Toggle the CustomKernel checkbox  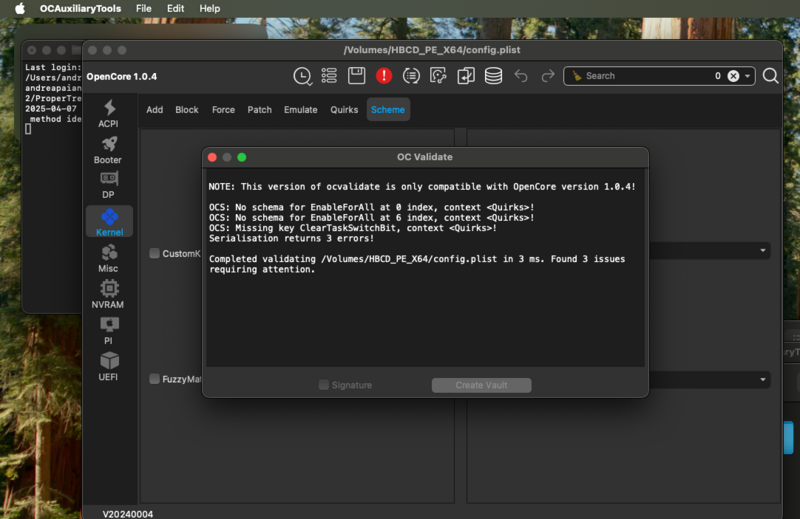pos(154,254)
